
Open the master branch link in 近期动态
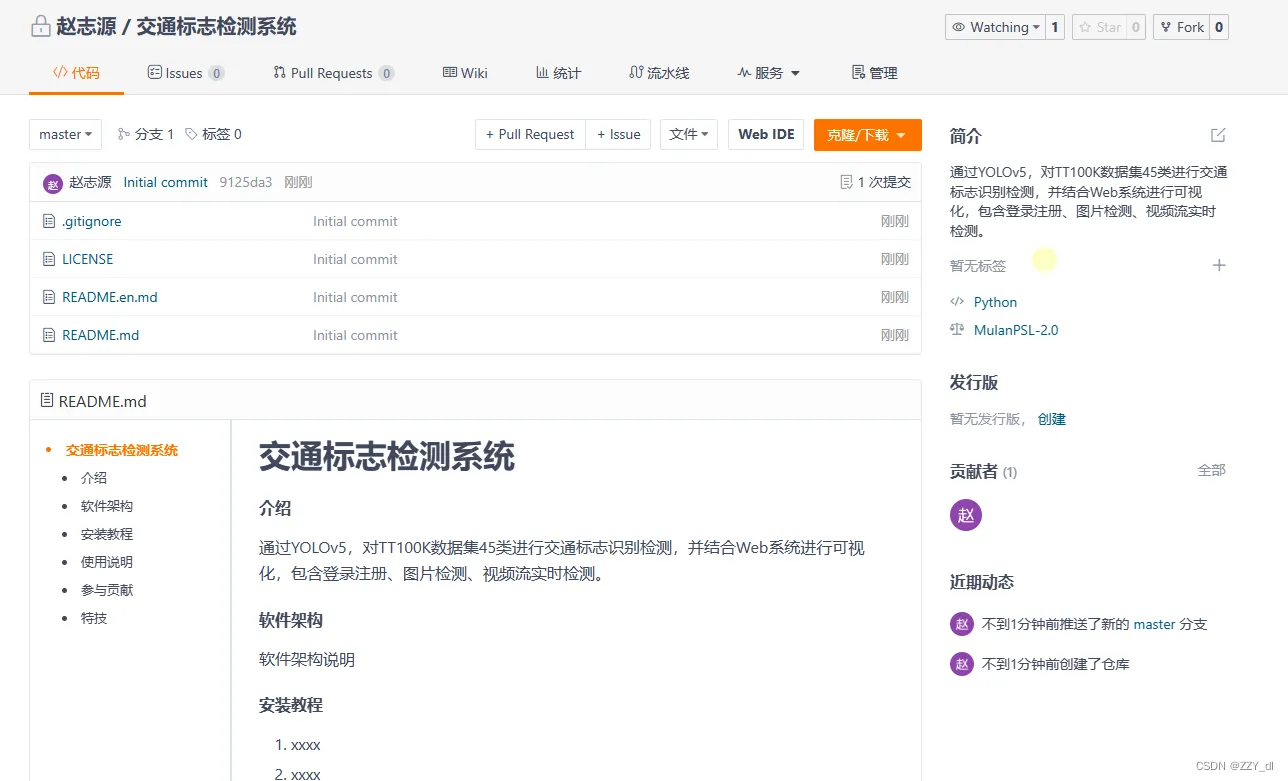pyautogui.click(x=1154, y=624)
